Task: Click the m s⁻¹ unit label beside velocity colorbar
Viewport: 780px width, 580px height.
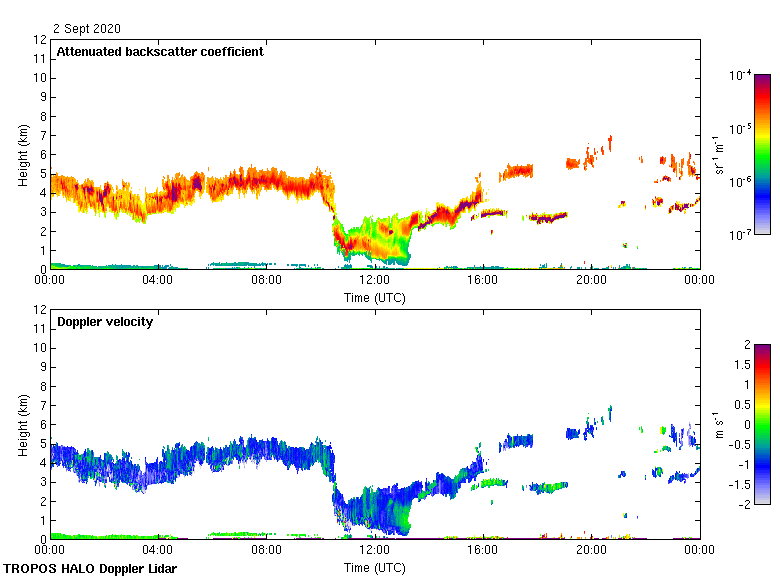Action: click(x=717, y=424)
